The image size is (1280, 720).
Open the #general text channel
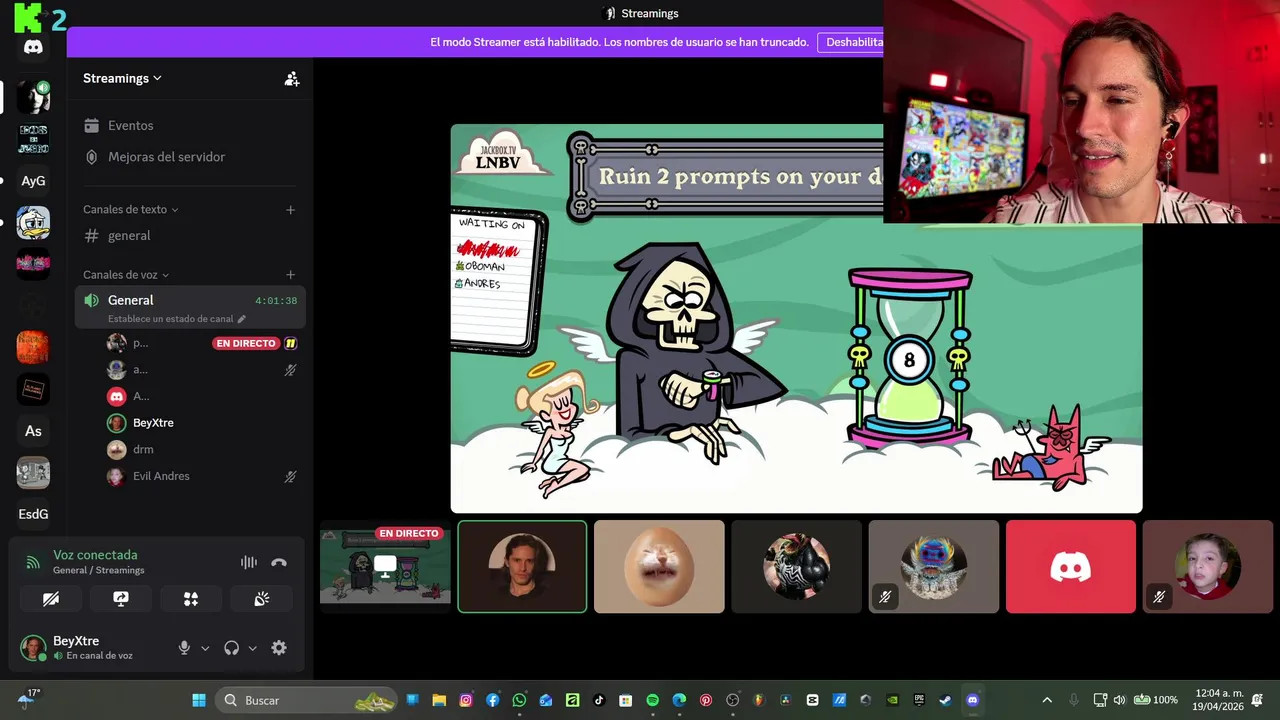click(190, 236)
